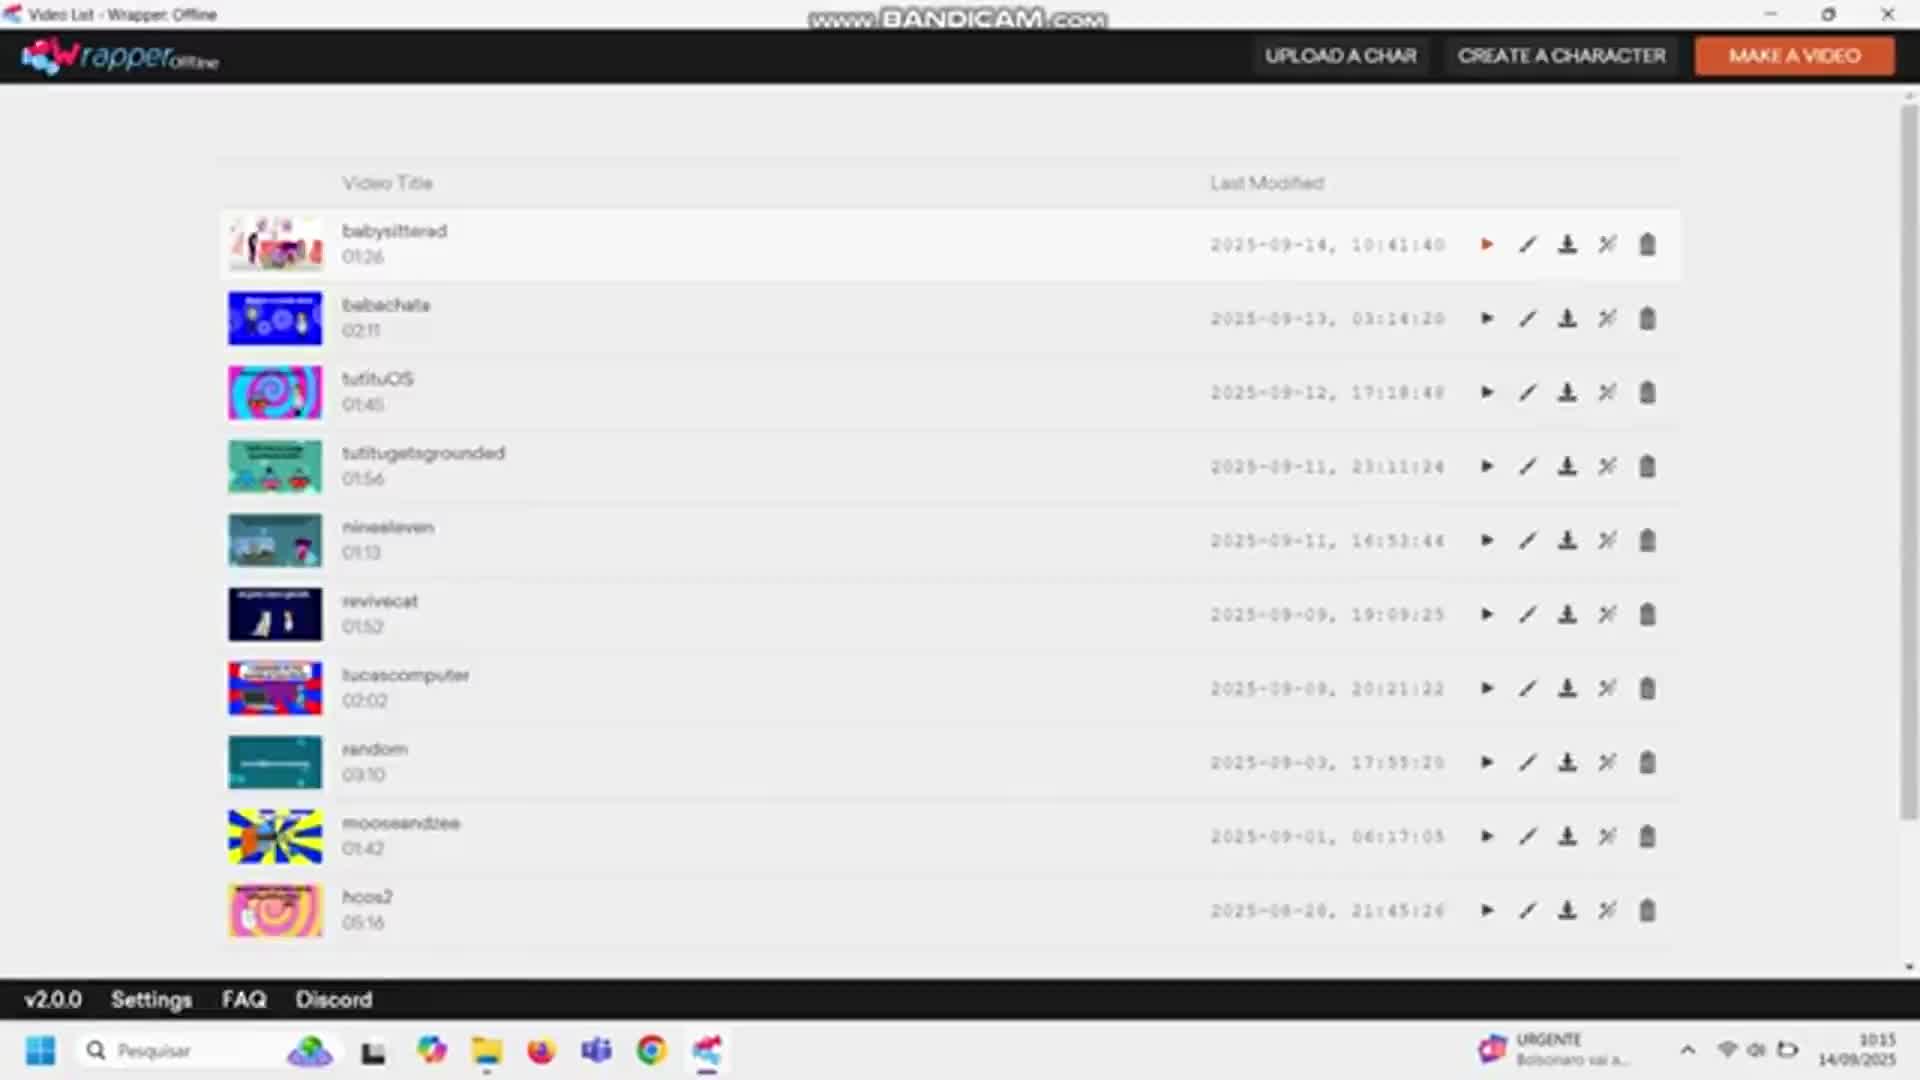The width and height of the screenshot is (1920, 1080).
Task: Open Firefox from the taskbar
Action: click(541, 1050)
